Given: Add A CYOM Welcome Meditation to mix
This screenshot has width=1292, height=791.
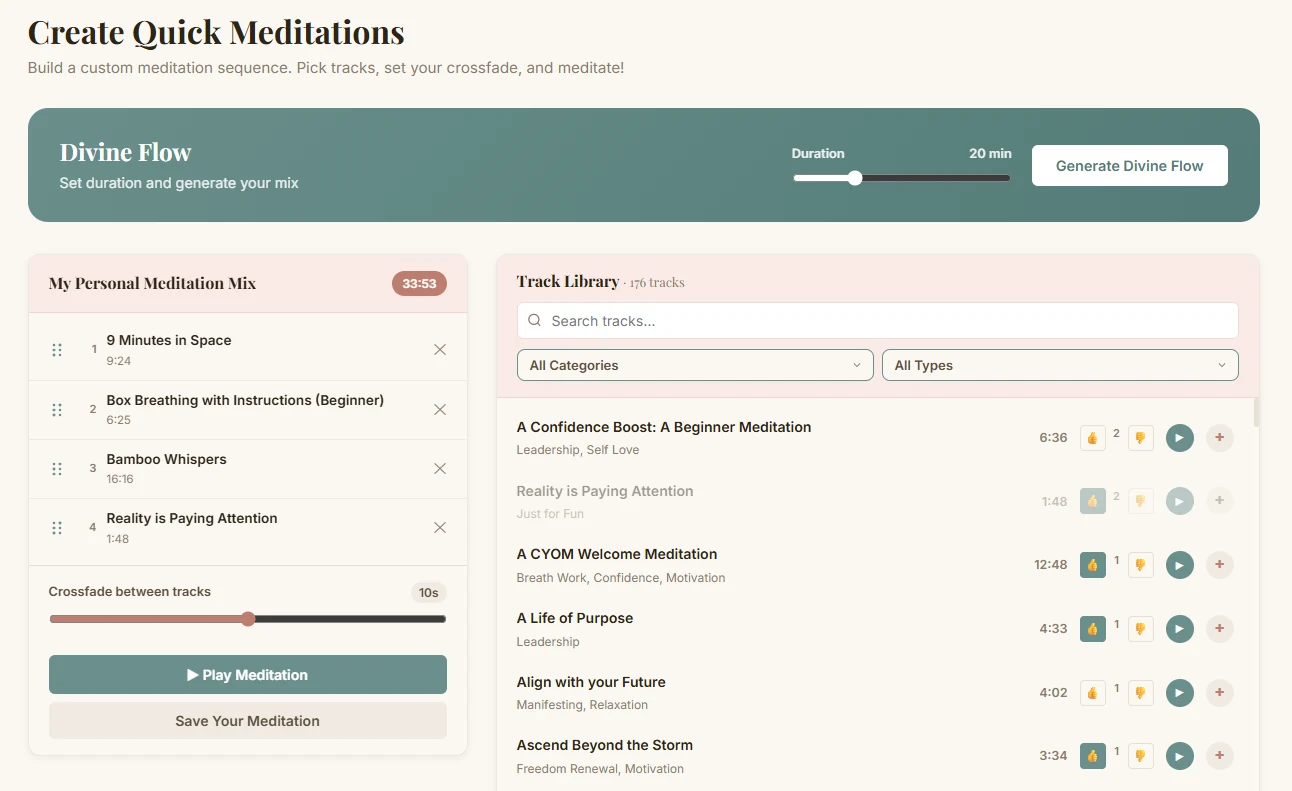Looking at the screenshot, I should 1219,565.
